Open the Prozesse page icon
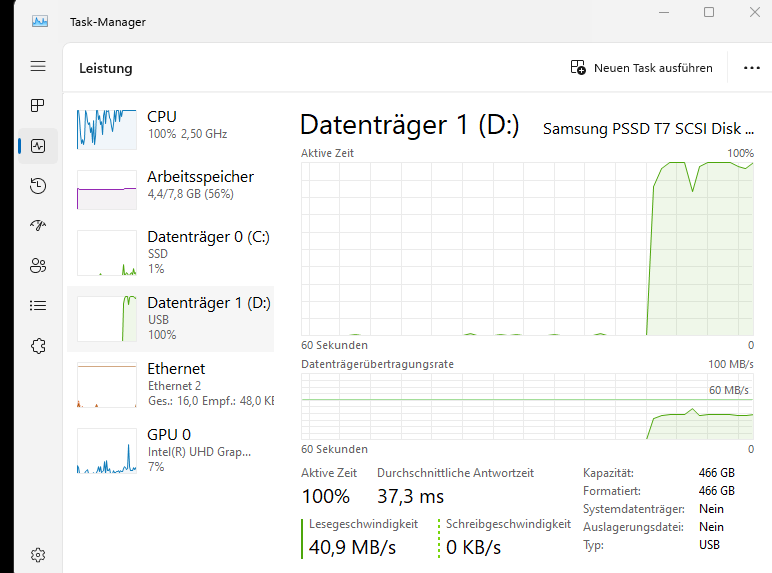The image size is (772, 573). 38,106
